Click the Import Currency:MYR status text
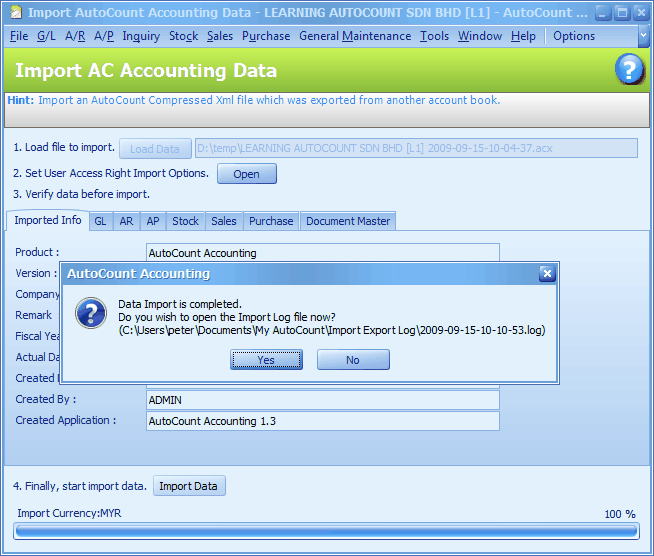Screen dimensions: 654x556 69,513
